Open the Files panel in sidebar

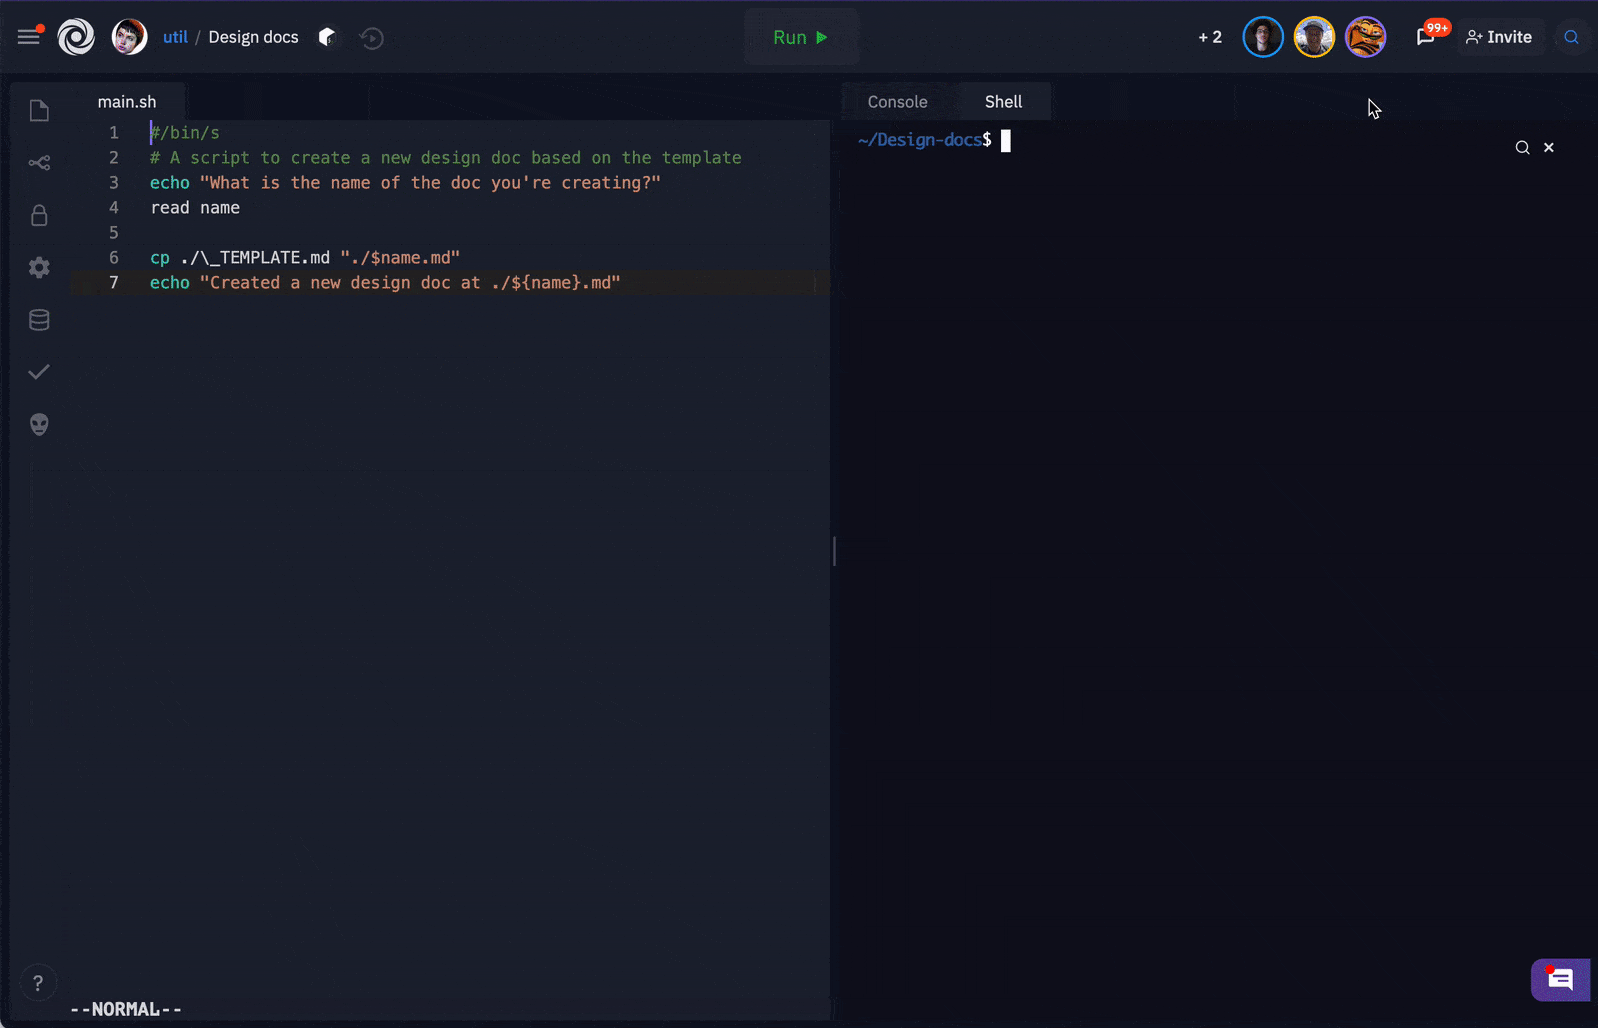39,111
